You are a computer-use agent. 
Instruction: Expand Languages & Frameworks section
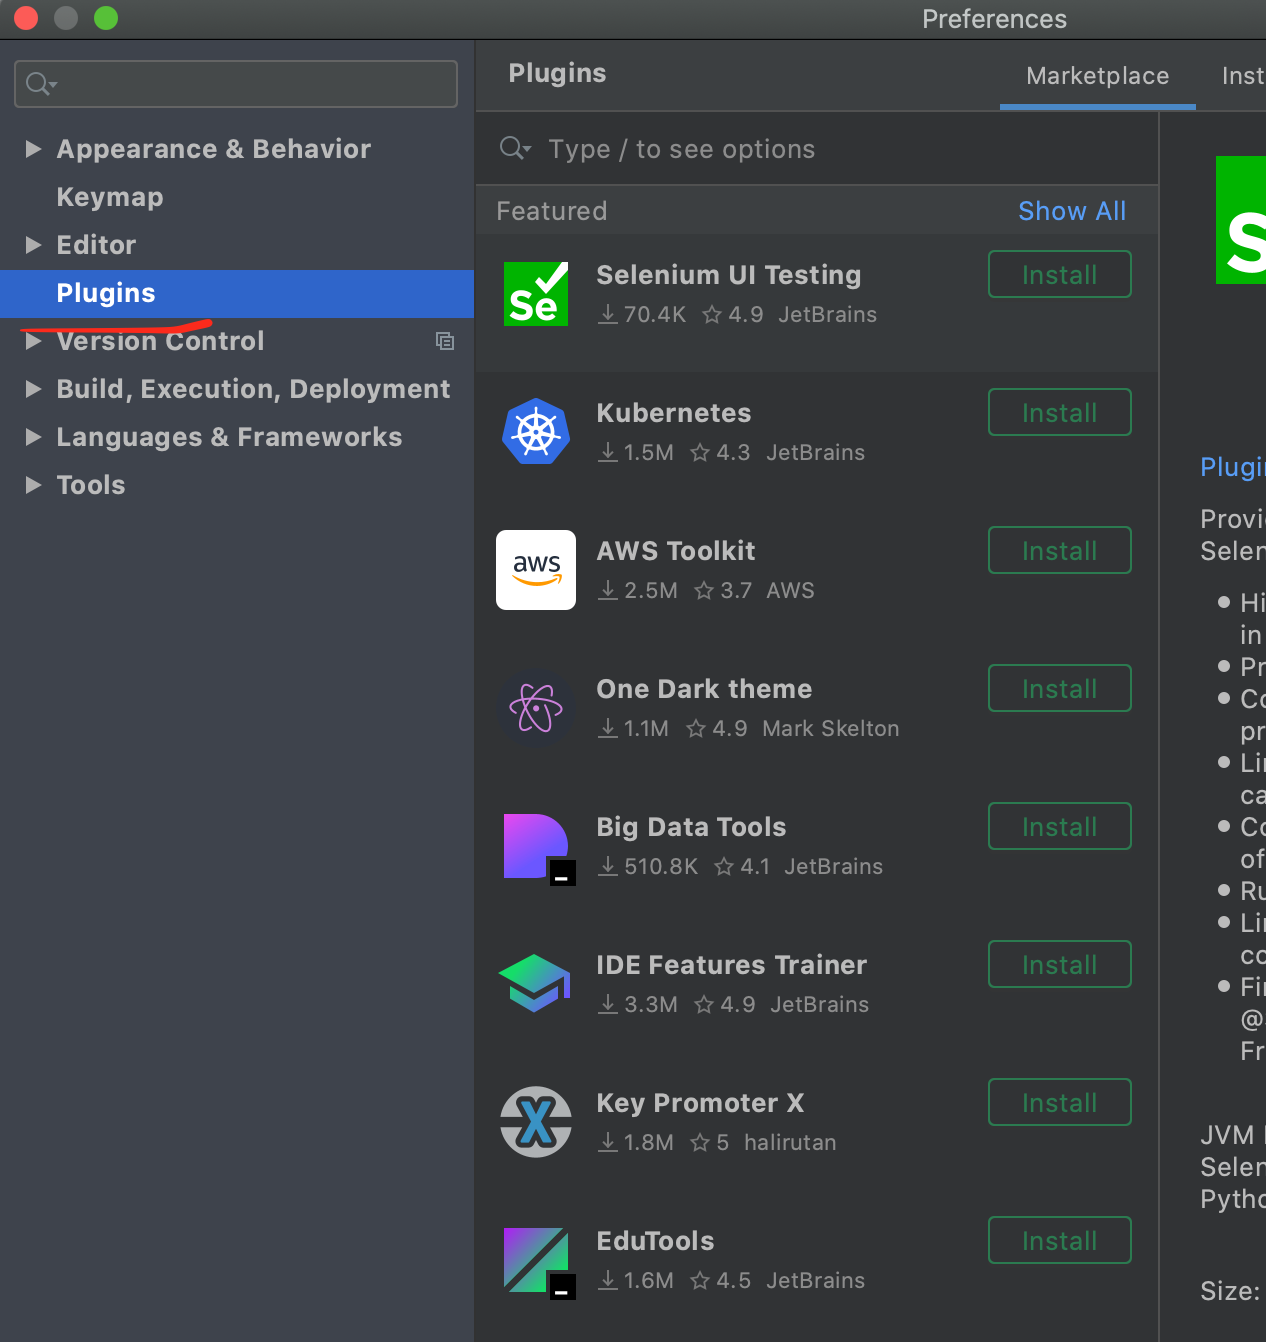34,437
